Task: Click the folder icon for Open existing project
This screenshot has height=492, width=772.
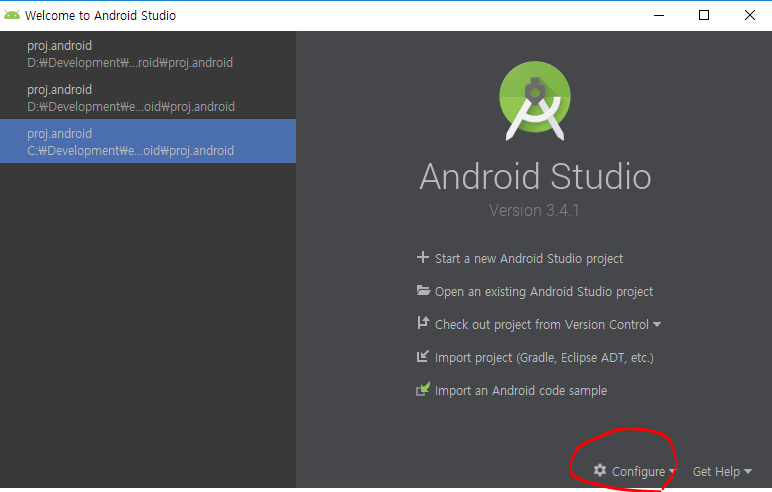Action: pyautogui.click(x=423, y=291)
